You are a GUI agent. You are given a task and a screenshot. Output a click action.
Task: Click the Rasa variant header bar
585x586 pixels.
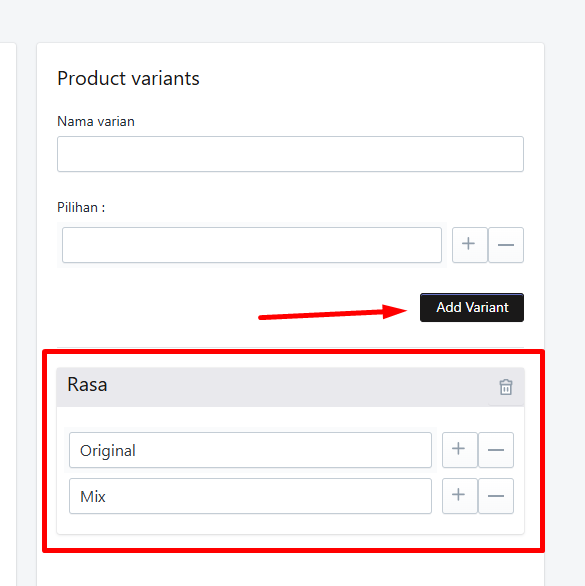pyautogui.click(x=290, y=387)
